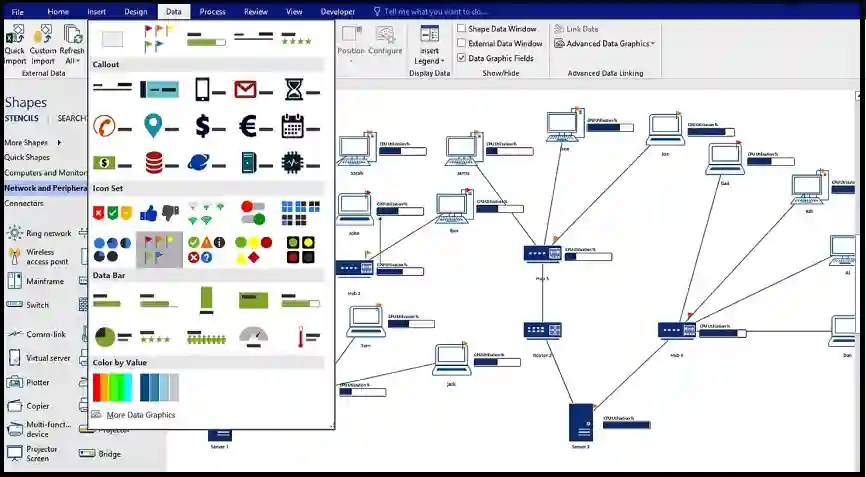Select the pie chart data bar

pyautogui.click(x=113, y=336)
